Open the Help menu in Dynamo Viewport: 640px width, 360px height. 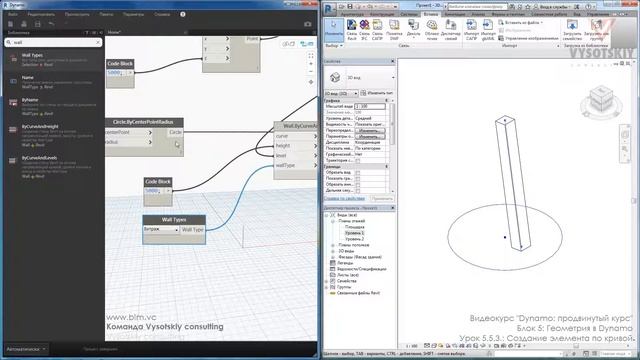pyautogui.click(x=162, y=14)
